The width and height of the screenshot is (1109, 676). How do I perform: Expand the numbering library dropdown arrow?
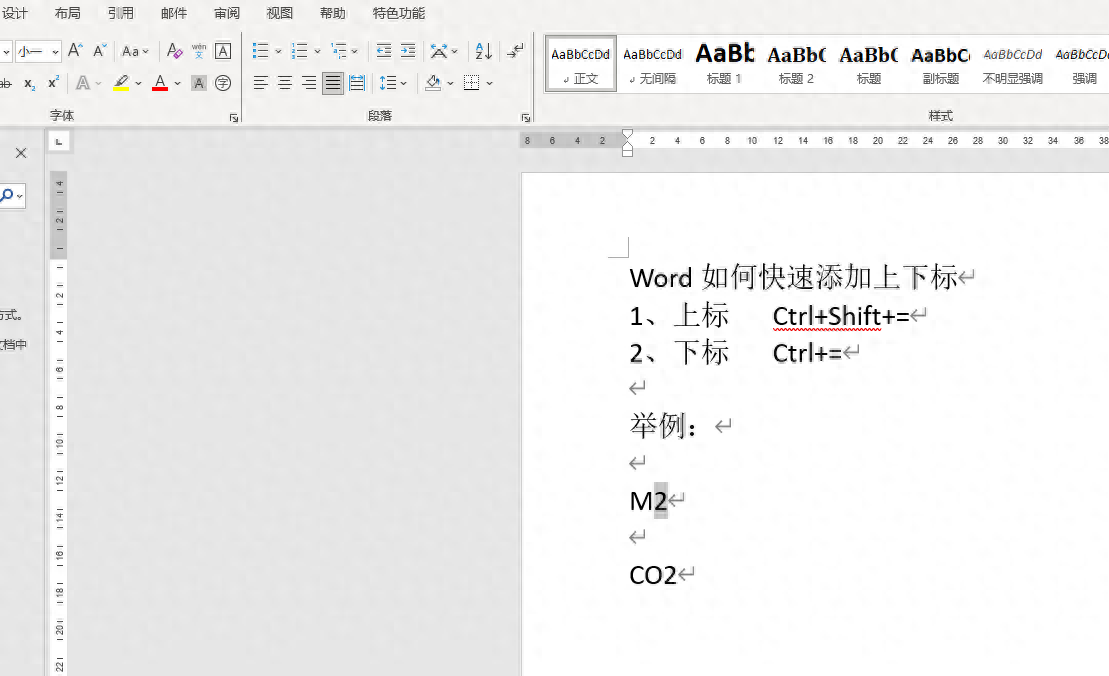pos(317,51)
